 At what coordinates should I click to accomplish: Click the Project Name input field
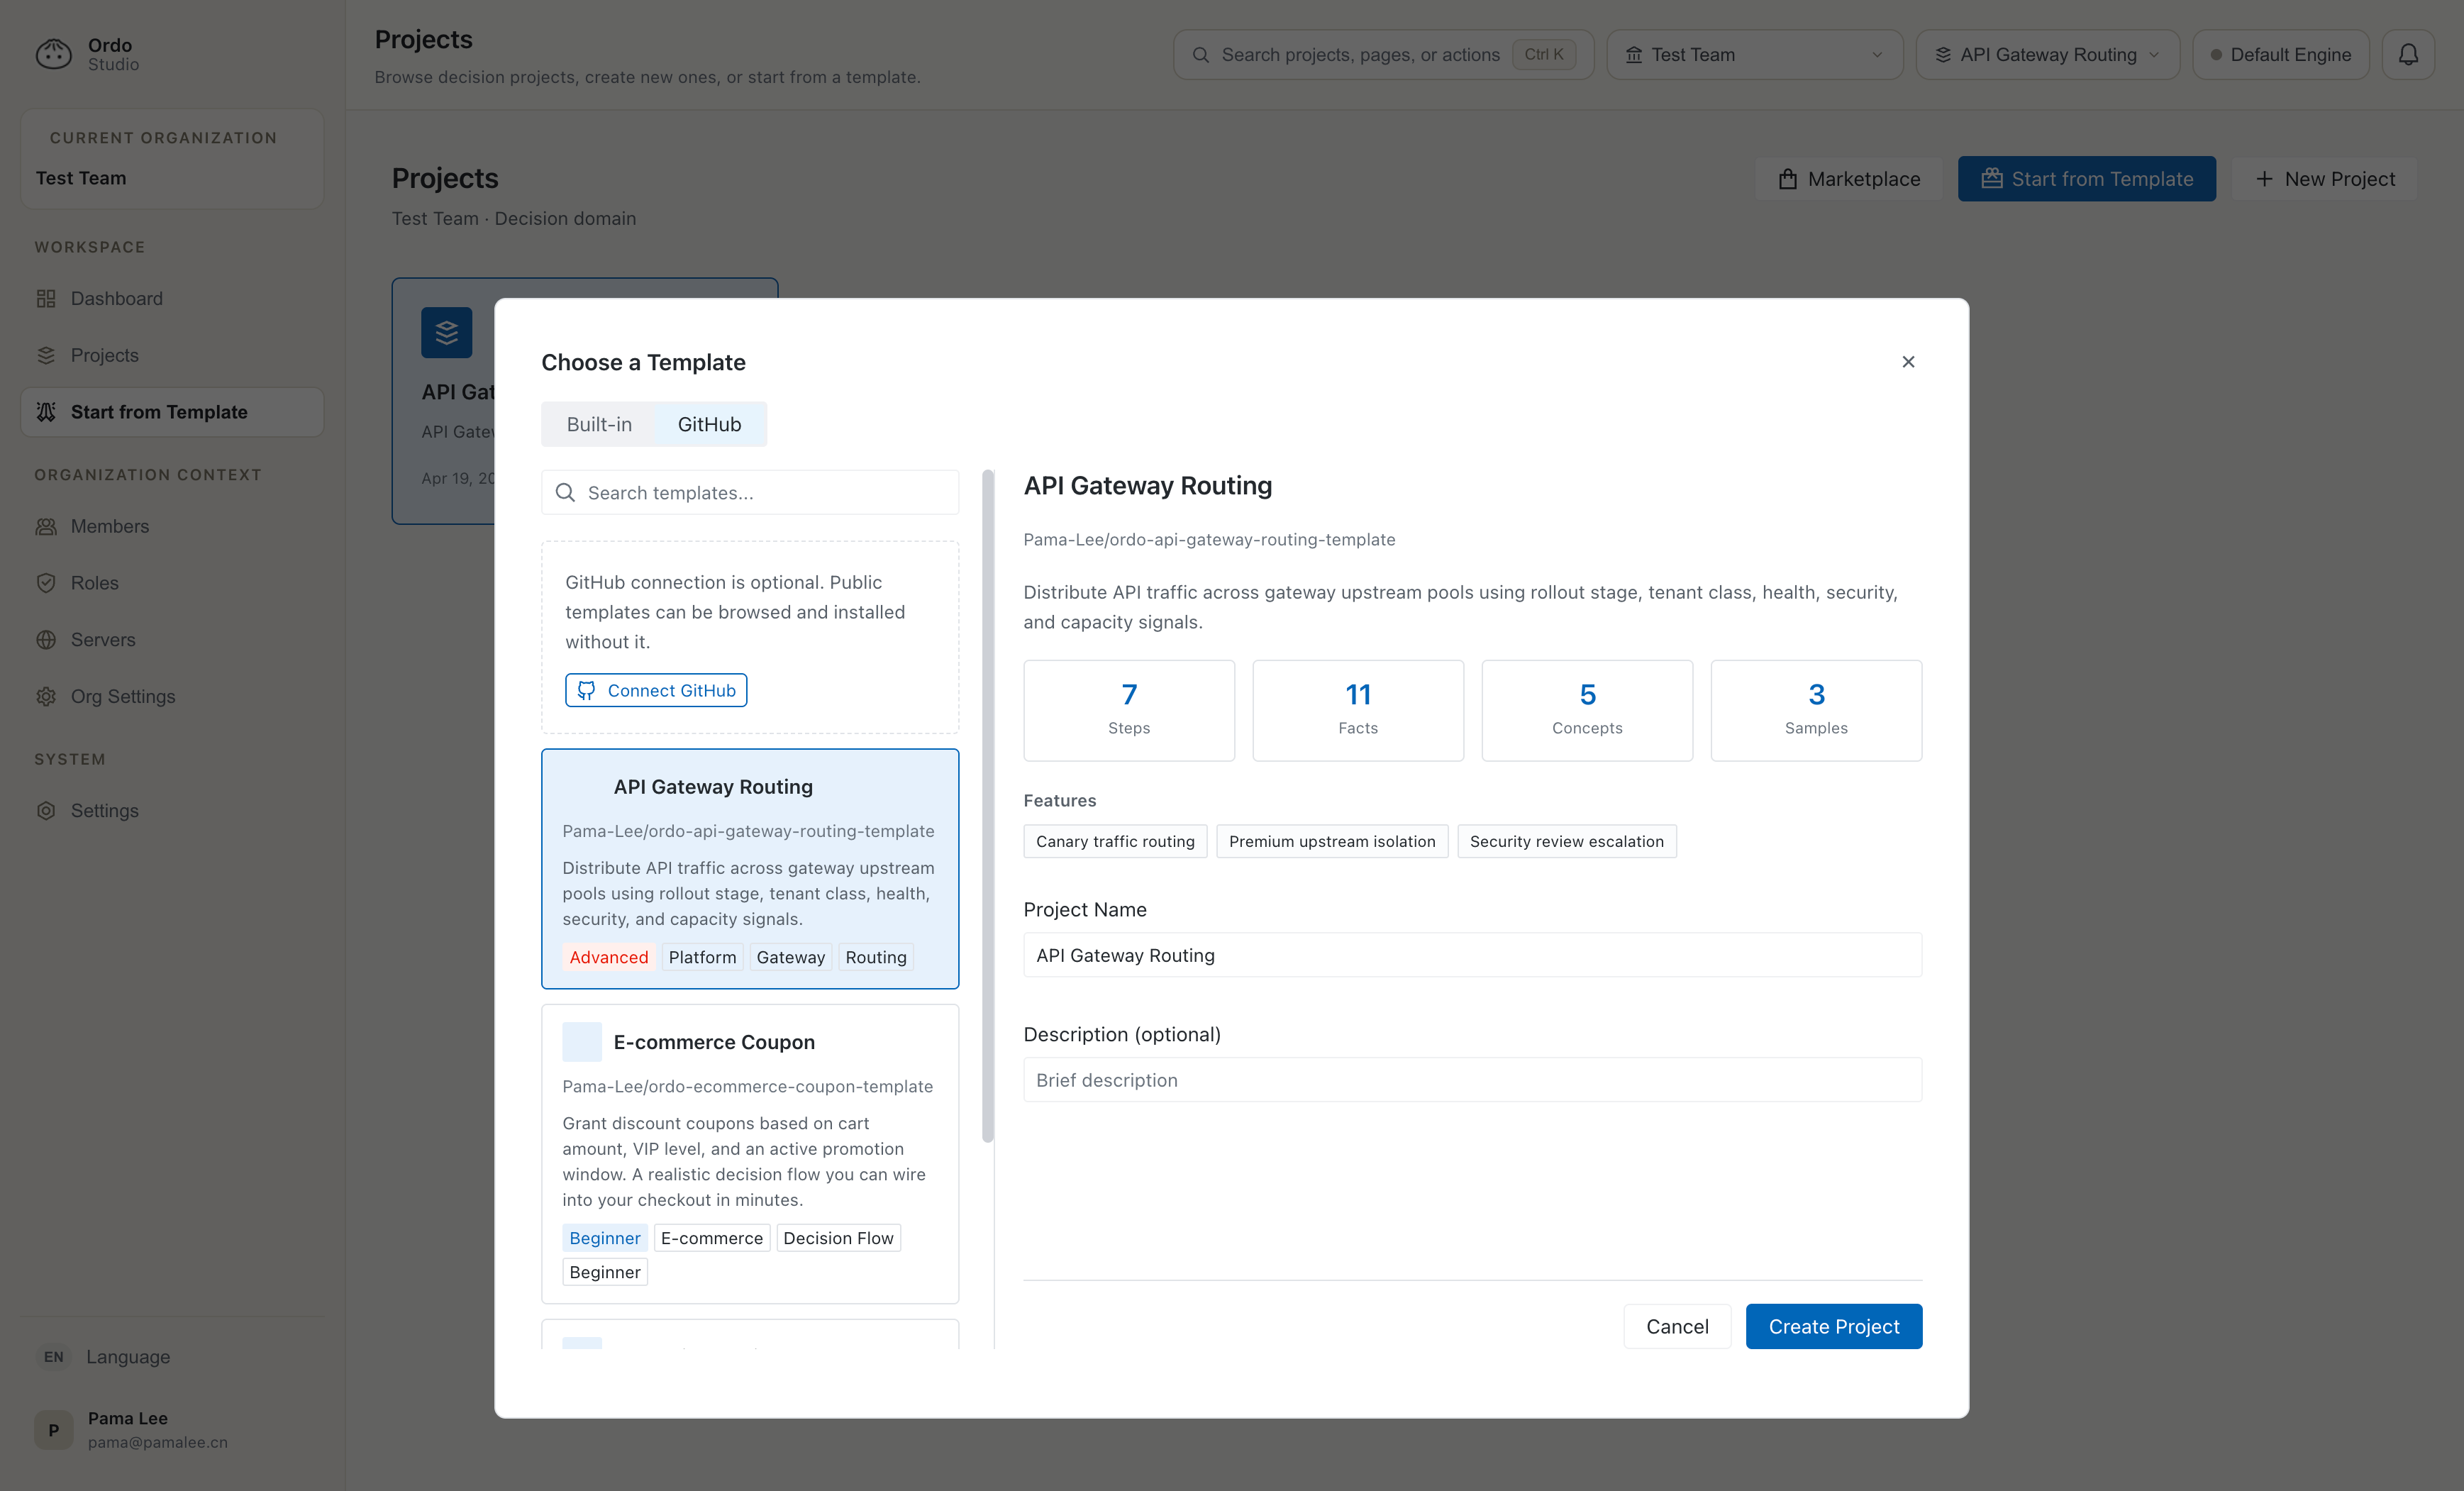[1471, 955]
